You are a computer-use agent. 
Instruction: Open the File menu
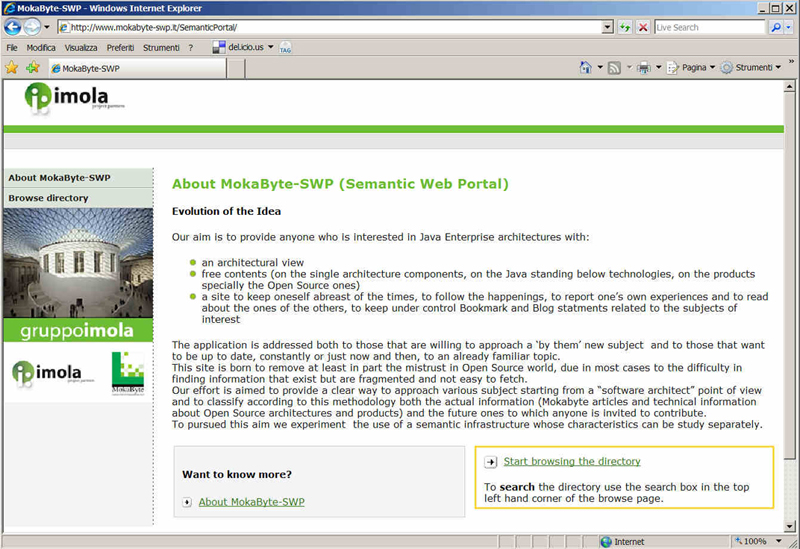[x=12, y=47]
